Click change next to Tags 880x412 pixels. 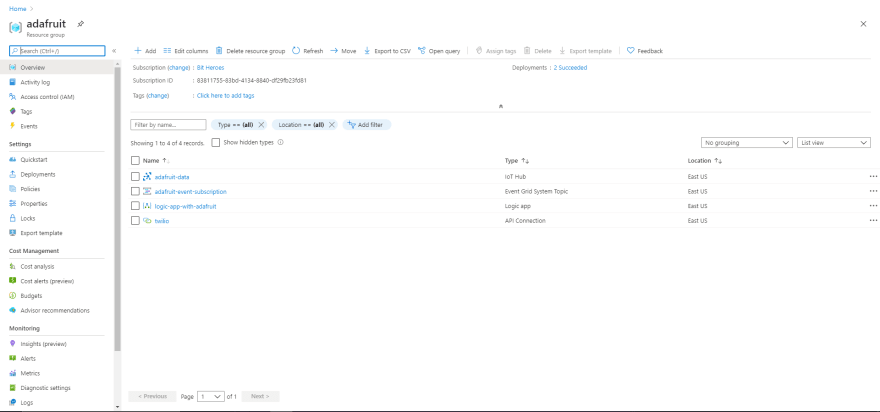pyautogui.click(x=158, y=95)
